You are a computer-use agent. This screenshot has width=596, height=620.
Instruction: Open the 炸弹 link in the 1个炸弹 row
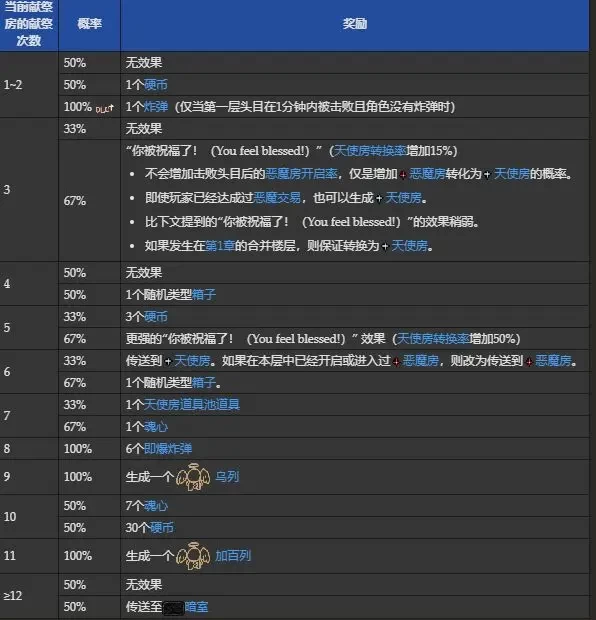tap(156, 107)
